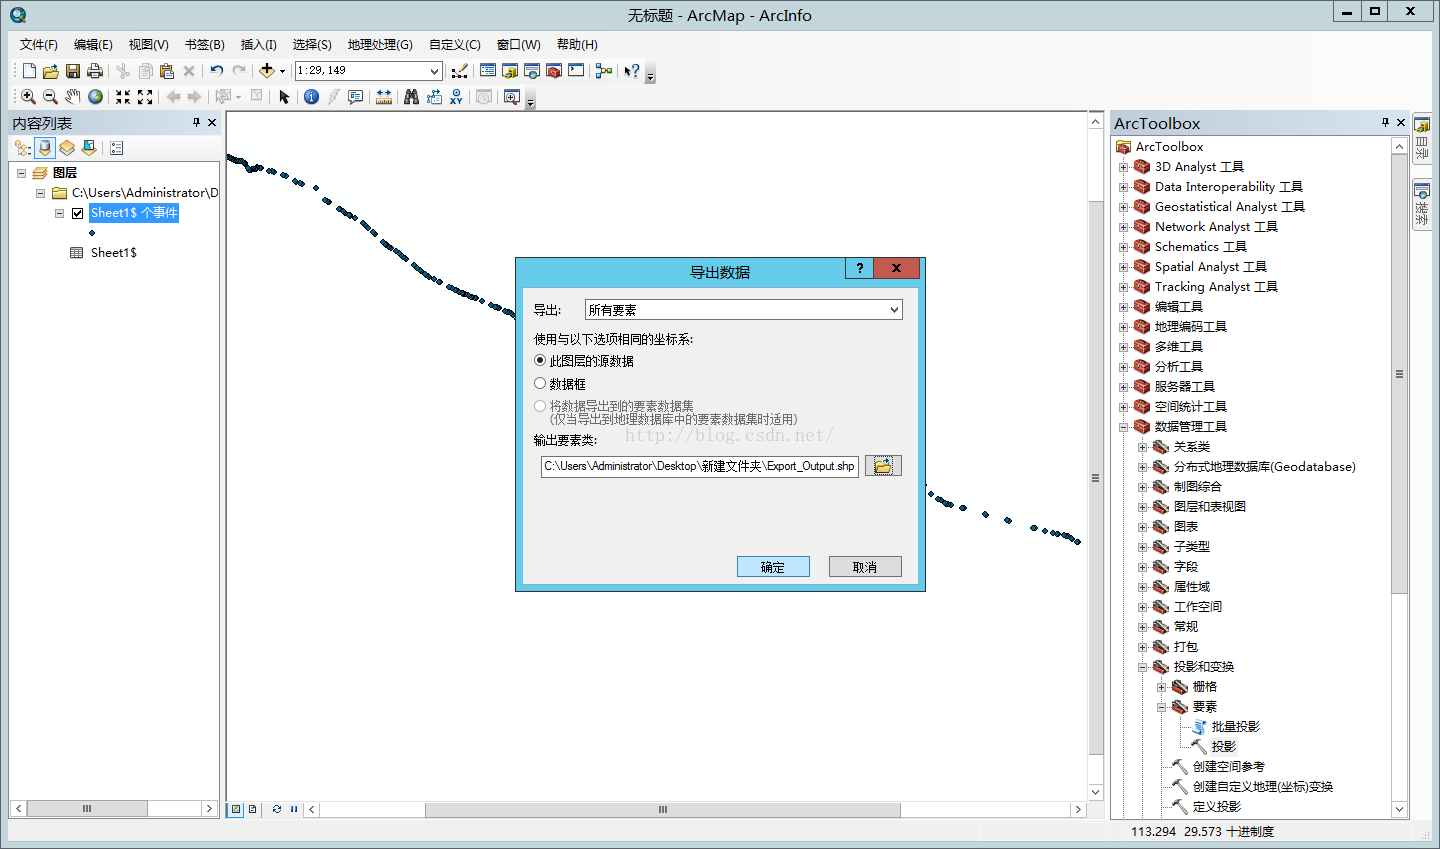
Task: Select List By Source in contents panel
Action: point(45,148)
